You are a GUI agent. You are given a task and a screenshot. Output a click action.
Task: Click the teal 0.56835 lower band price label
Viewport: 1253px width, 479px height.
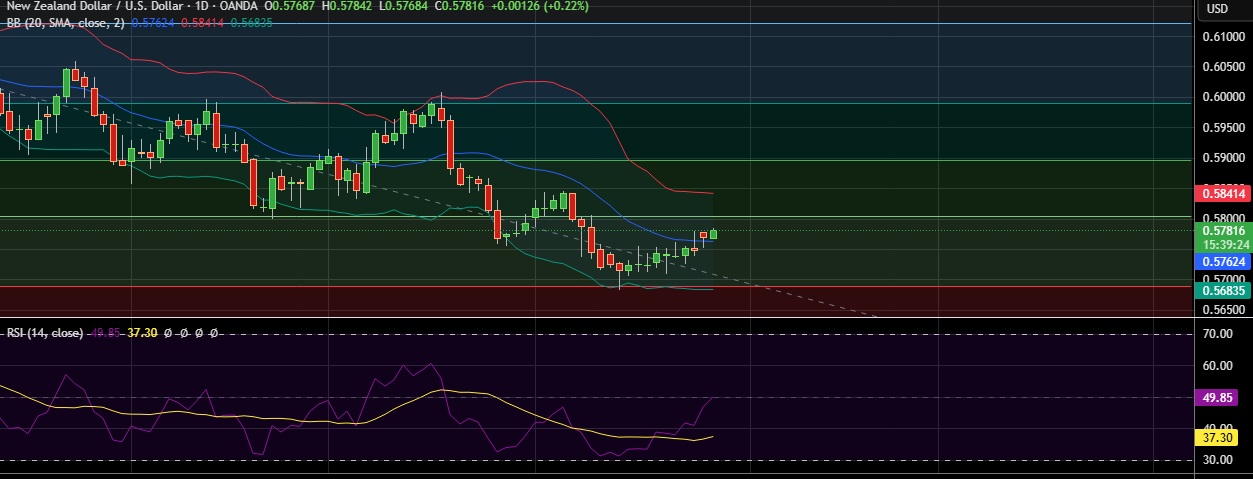pos(1222,291)
